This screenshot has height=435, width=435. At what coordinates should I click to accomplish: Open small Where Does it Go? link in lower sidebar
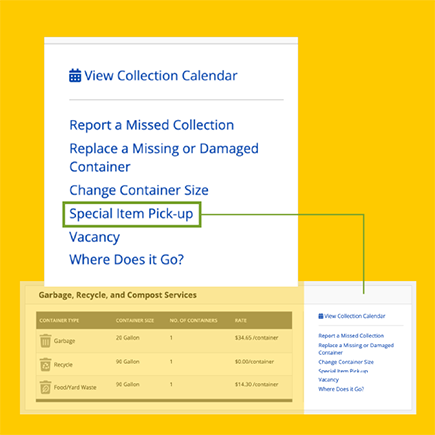pyautogui.click(x=341, y=389)
